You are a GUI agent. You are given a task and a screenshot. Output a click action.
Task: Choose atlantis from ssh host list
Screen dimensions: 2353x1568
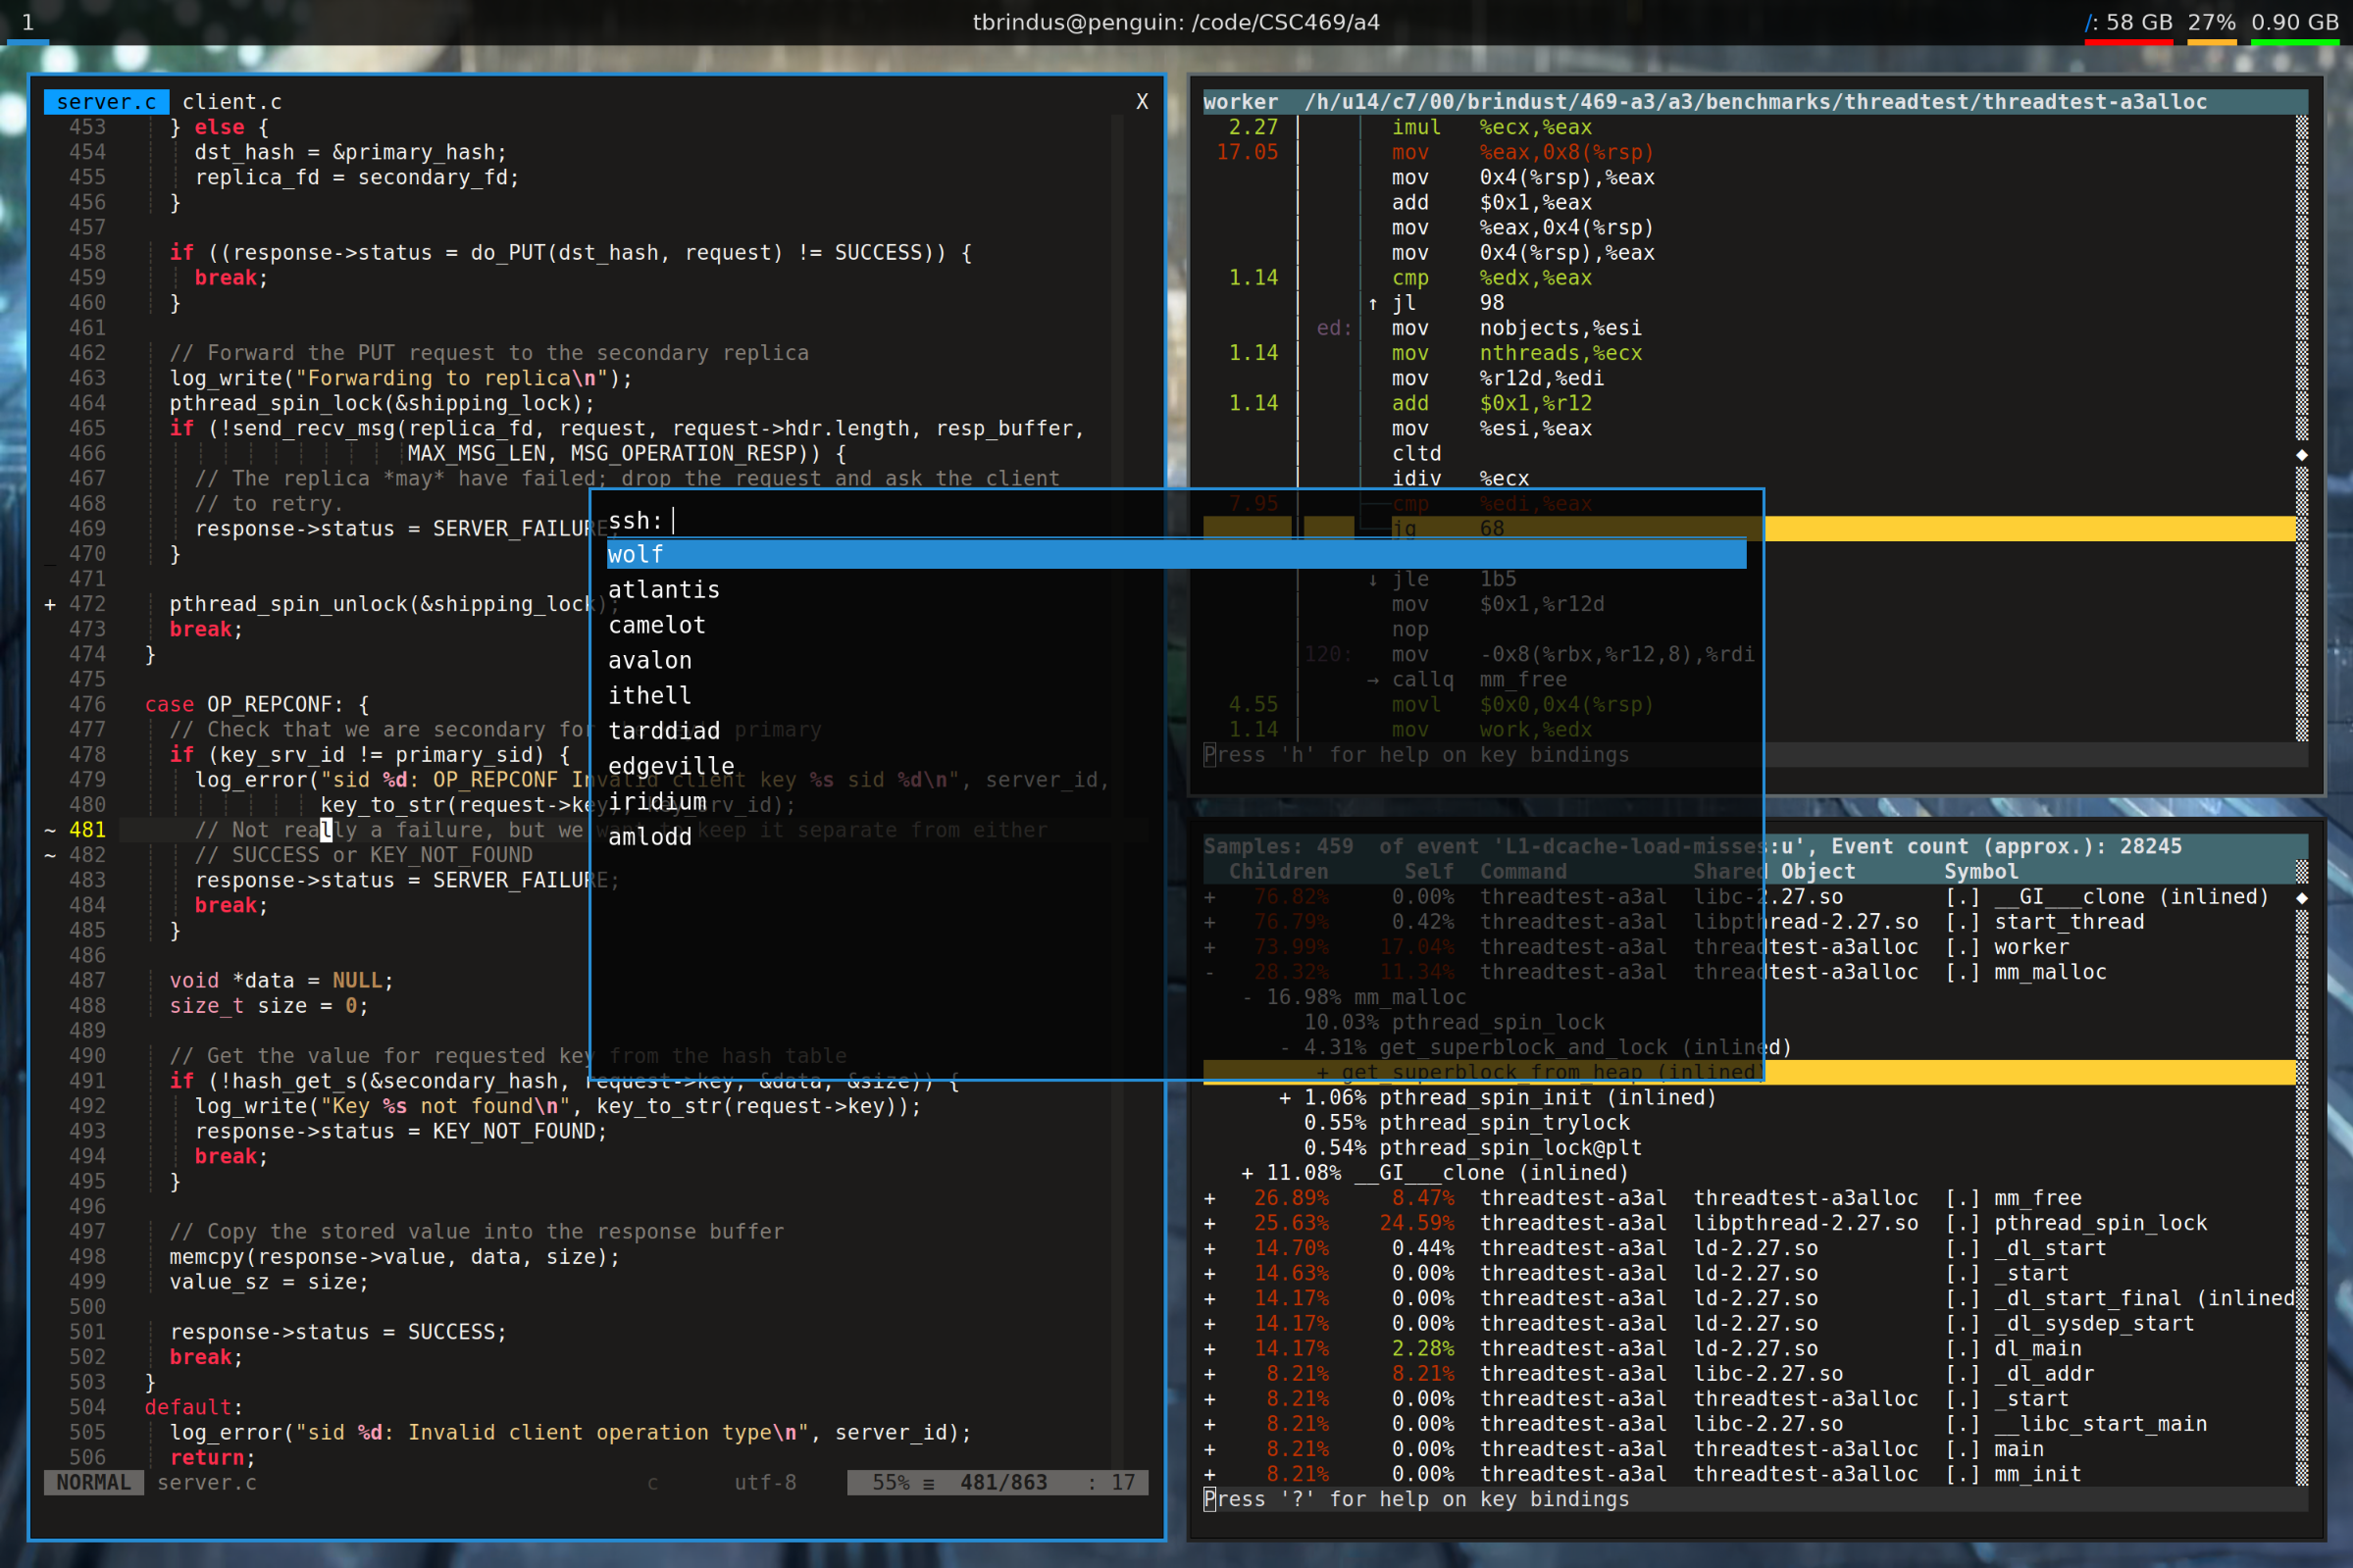[663, 590]
